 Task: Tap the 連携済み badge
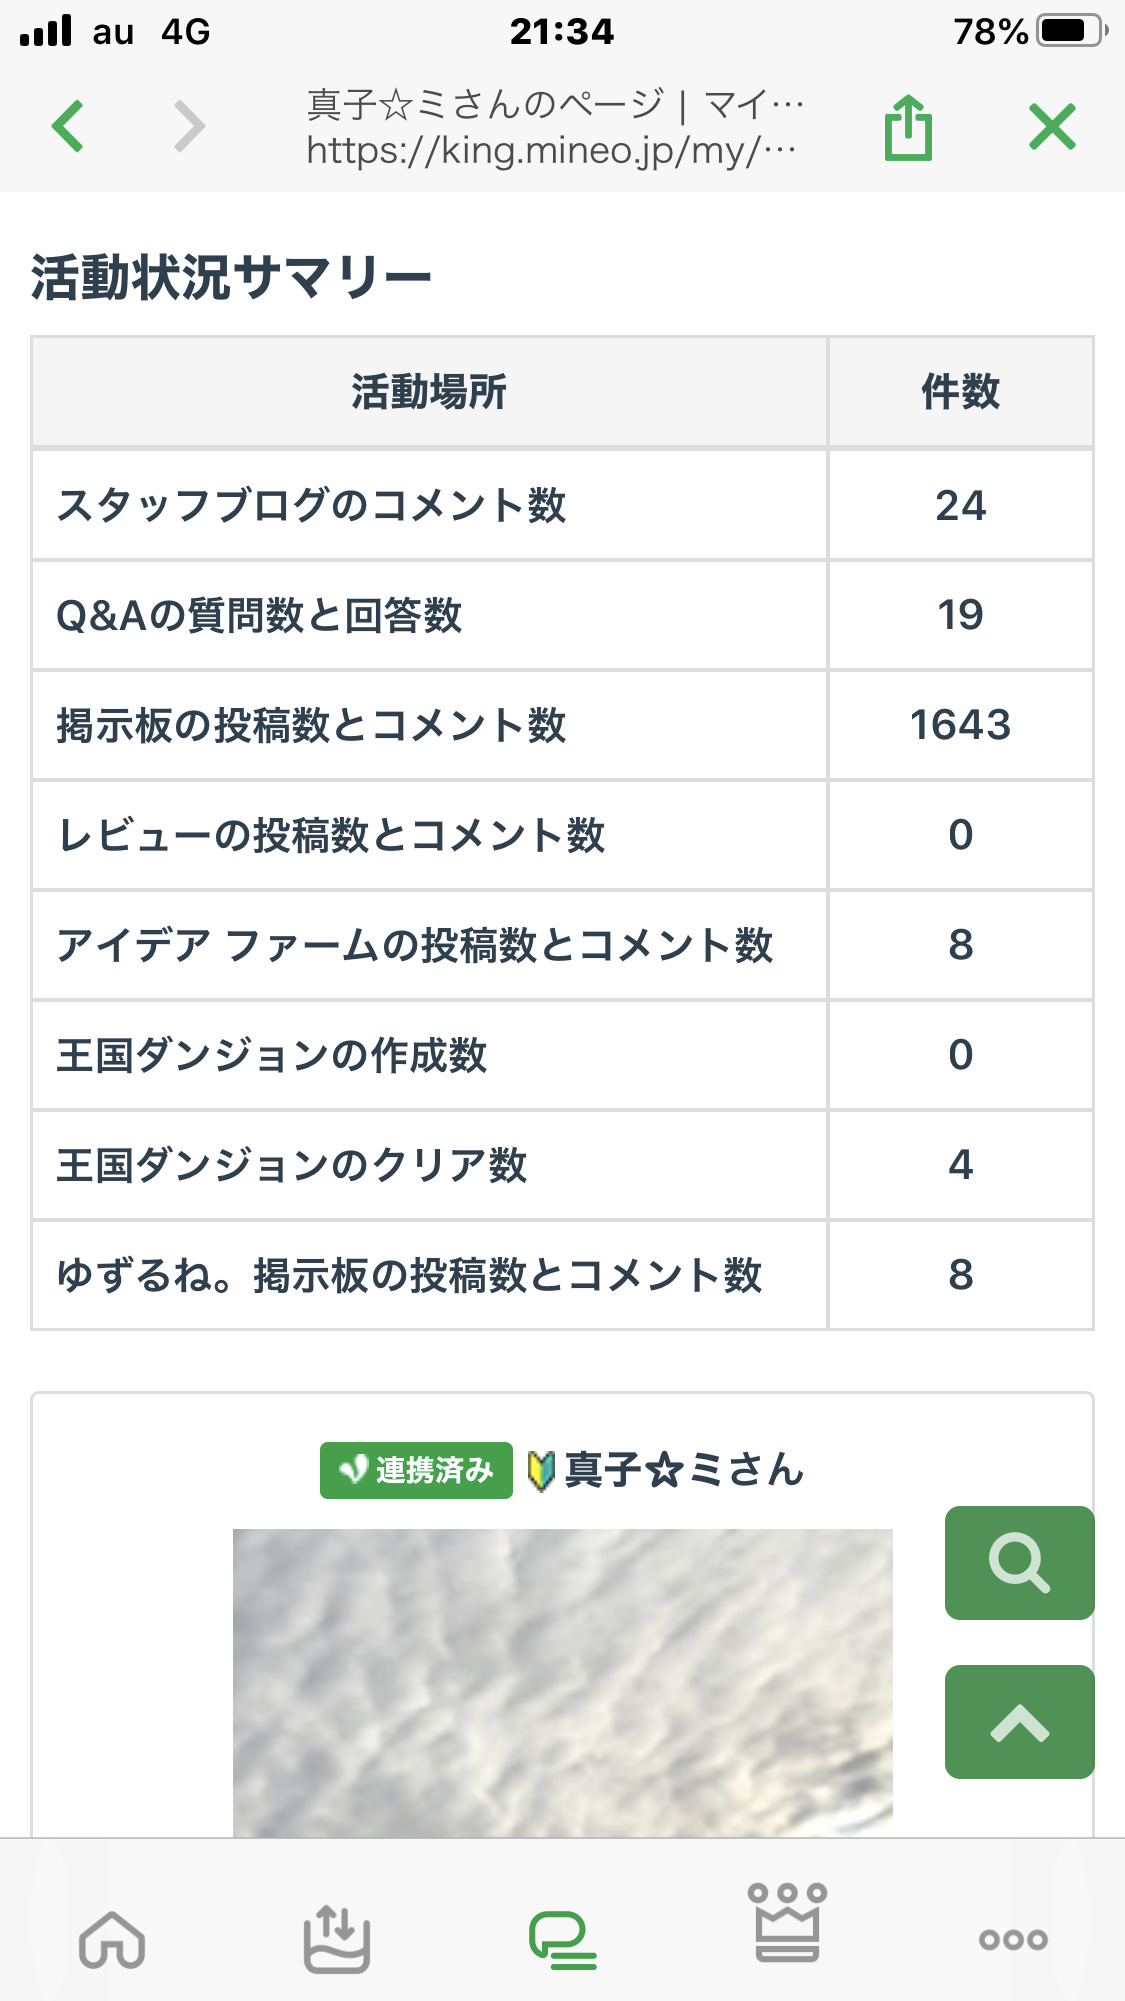(x=416, y=1470)
